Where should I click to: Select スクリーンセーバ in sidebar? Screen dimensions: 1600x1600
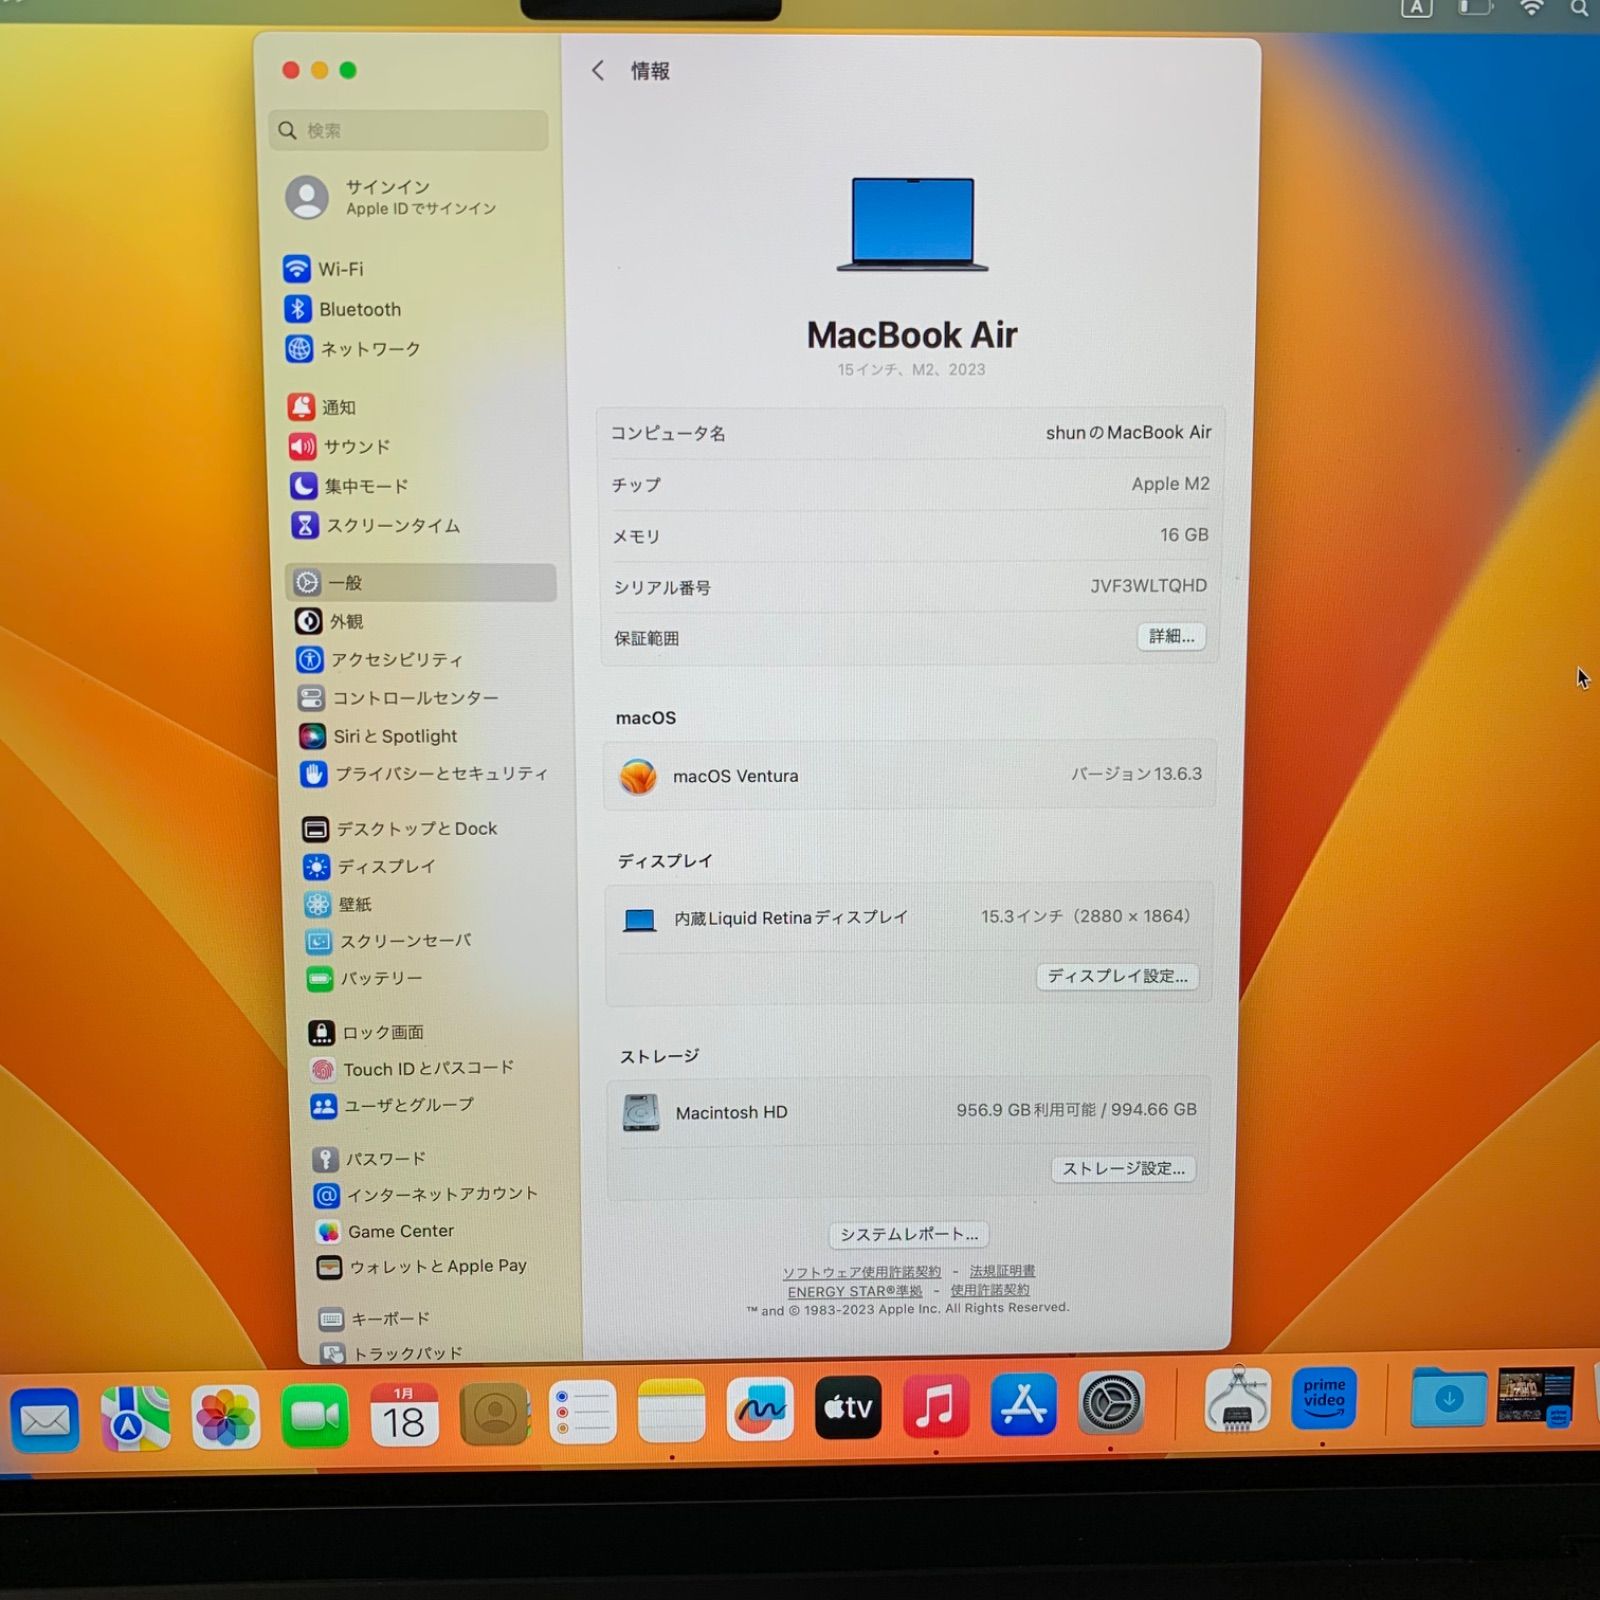tap(388, 941)
